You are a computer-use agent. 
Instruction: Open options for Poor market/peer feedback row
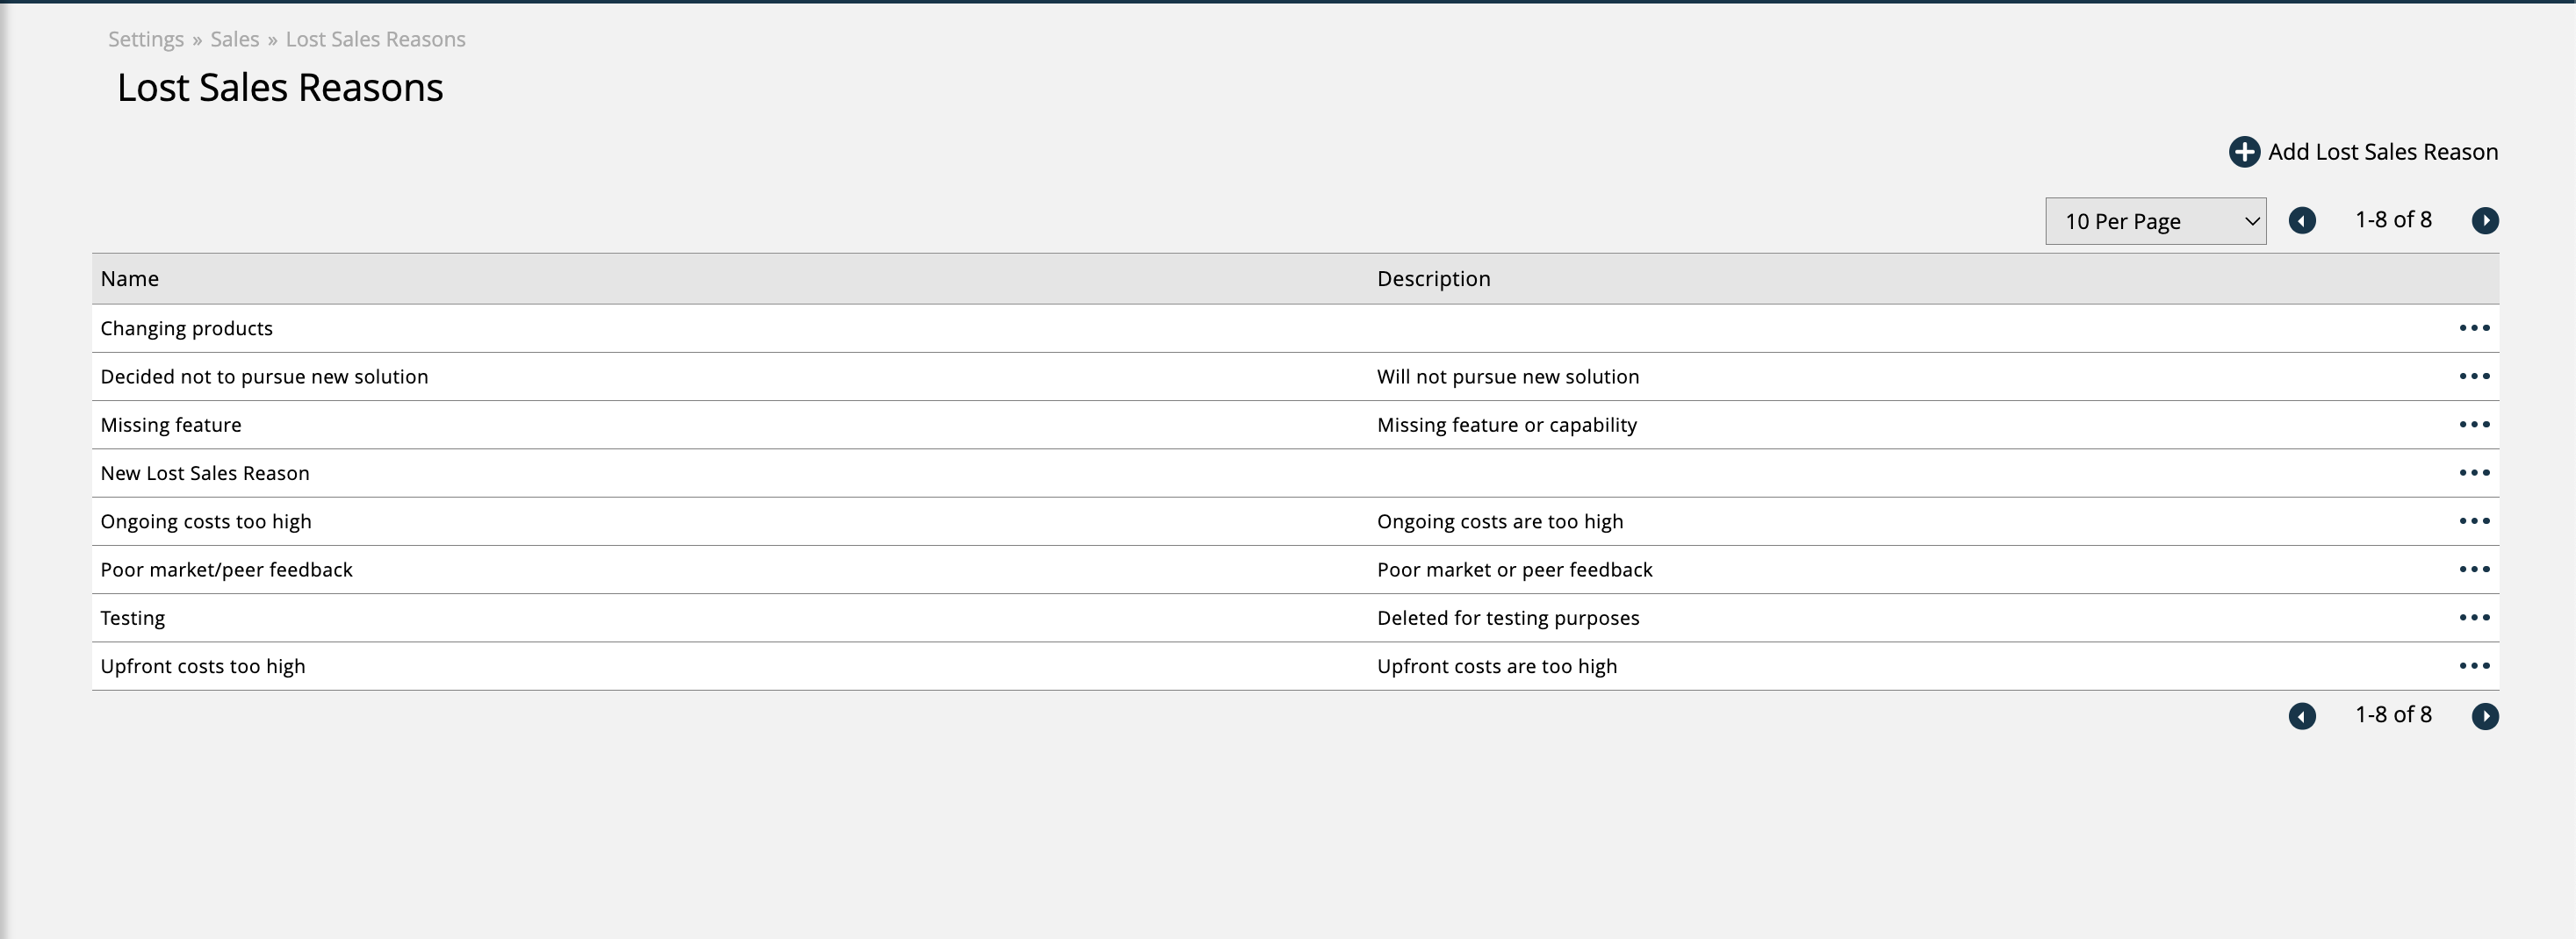[x=2473, y=569]
